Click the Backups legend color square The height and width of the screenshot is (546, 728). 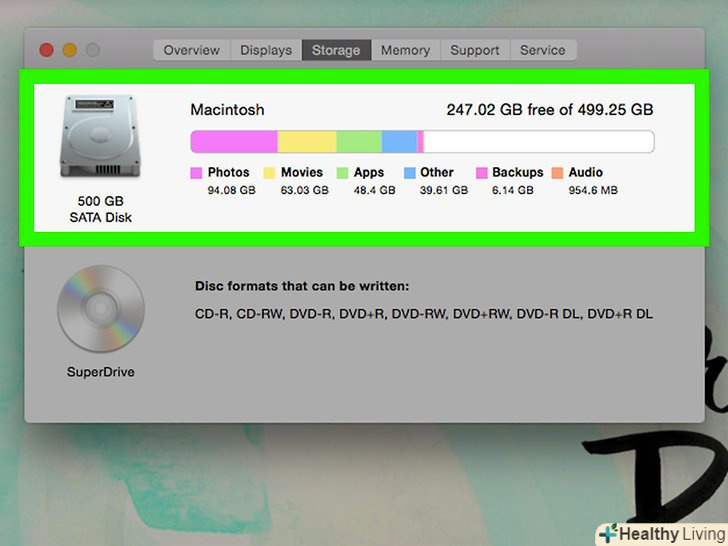point(482,173)
